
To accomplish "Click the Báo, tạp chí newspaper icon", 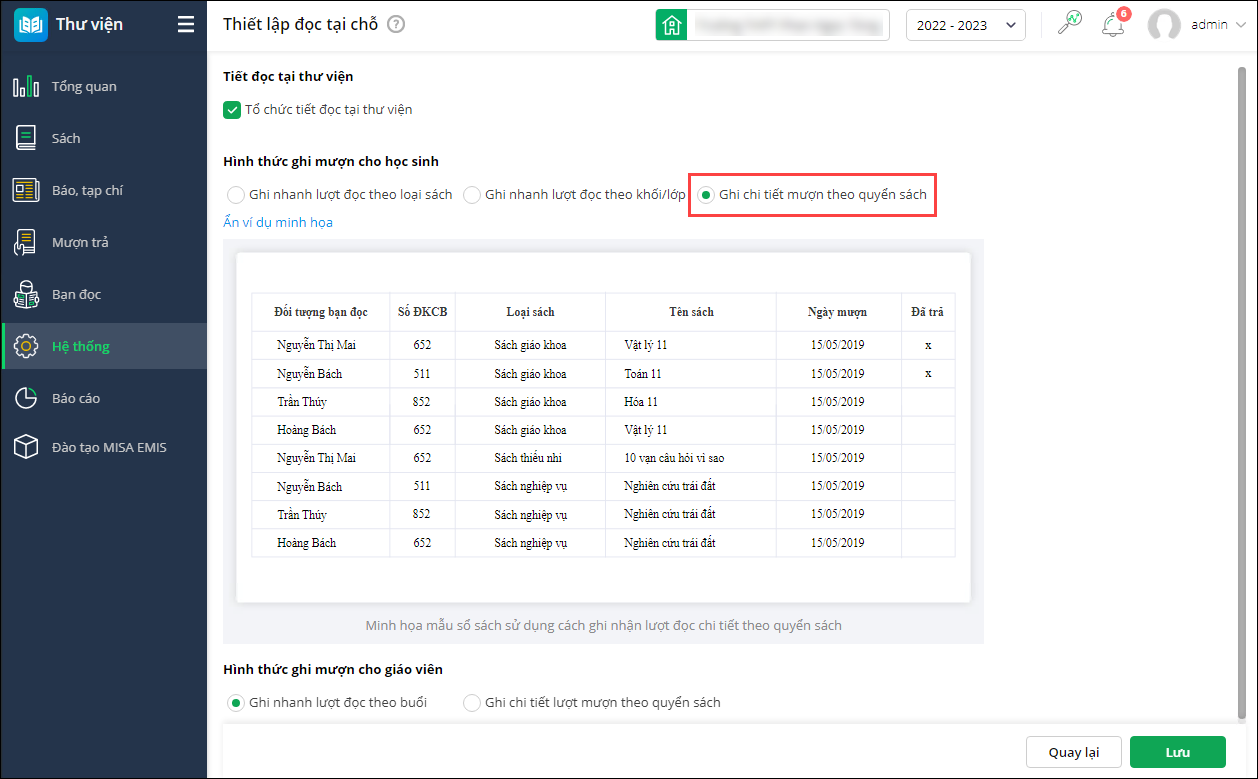I will pos(26,190).
